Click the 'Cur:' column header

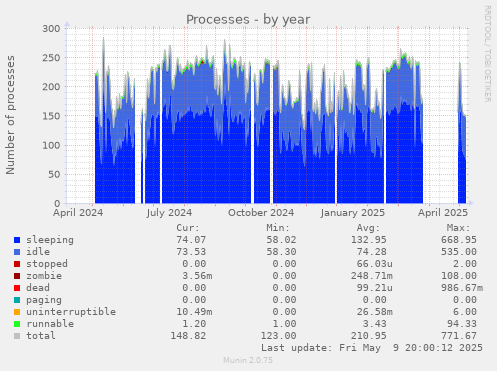coord(188,228)
